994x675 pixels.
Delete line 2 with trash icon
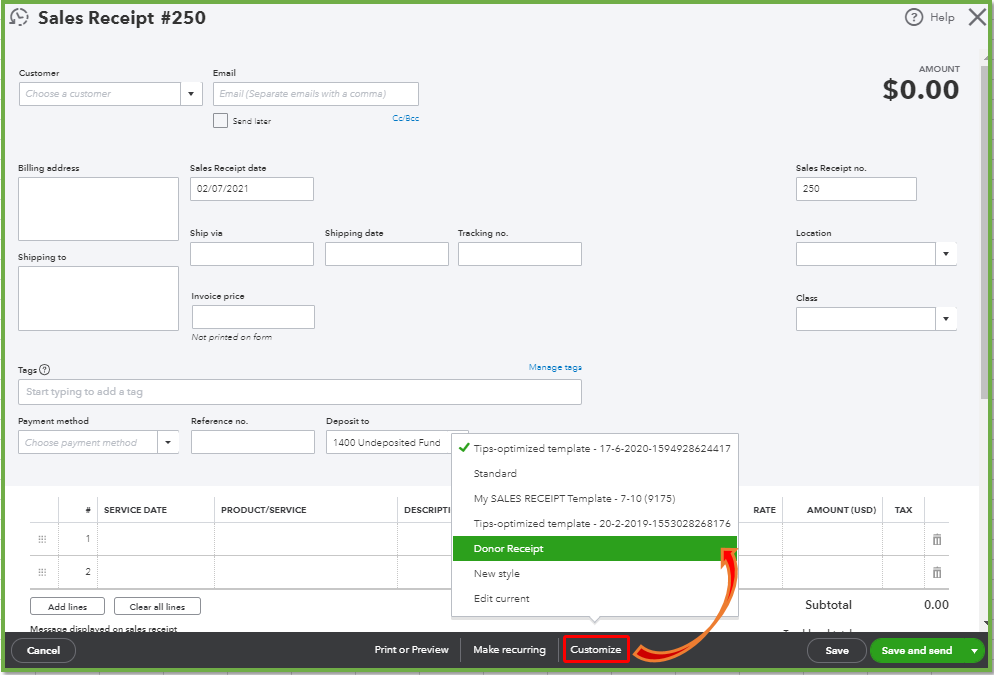click(937, 572)
